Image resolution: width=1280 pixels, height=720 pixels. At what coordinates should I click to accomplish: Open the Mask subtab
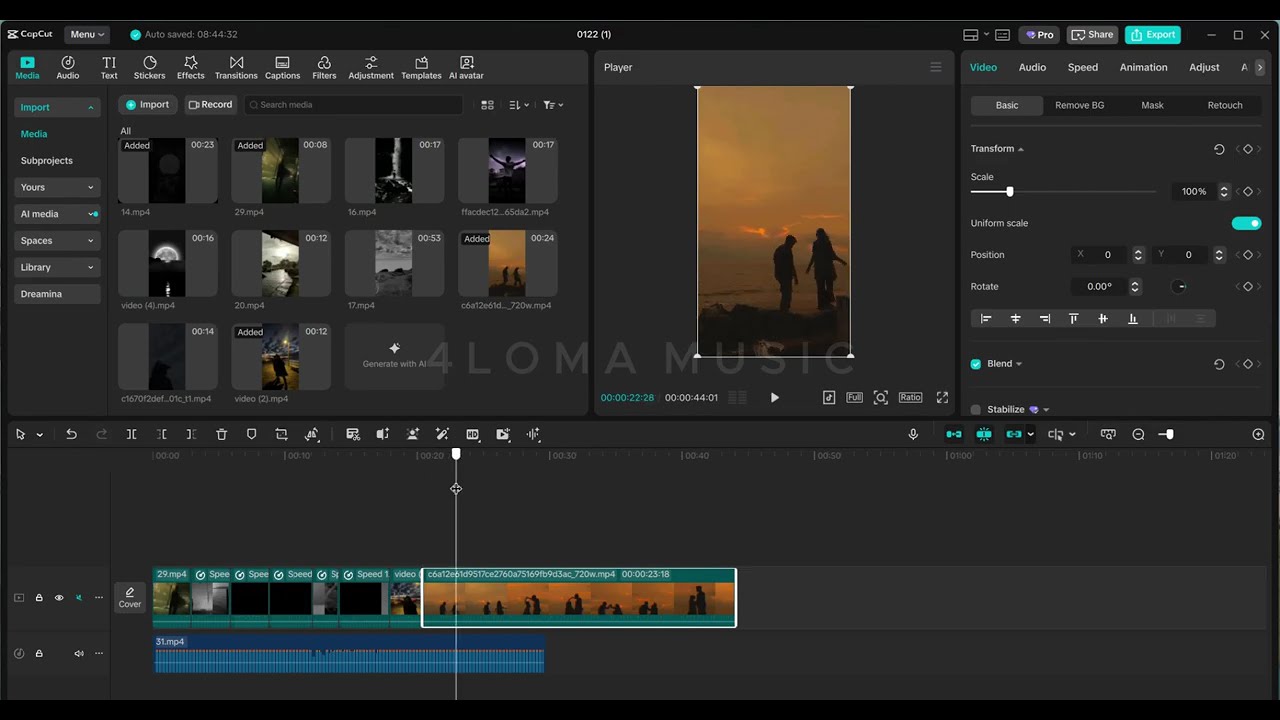[x=1152, y=105]
